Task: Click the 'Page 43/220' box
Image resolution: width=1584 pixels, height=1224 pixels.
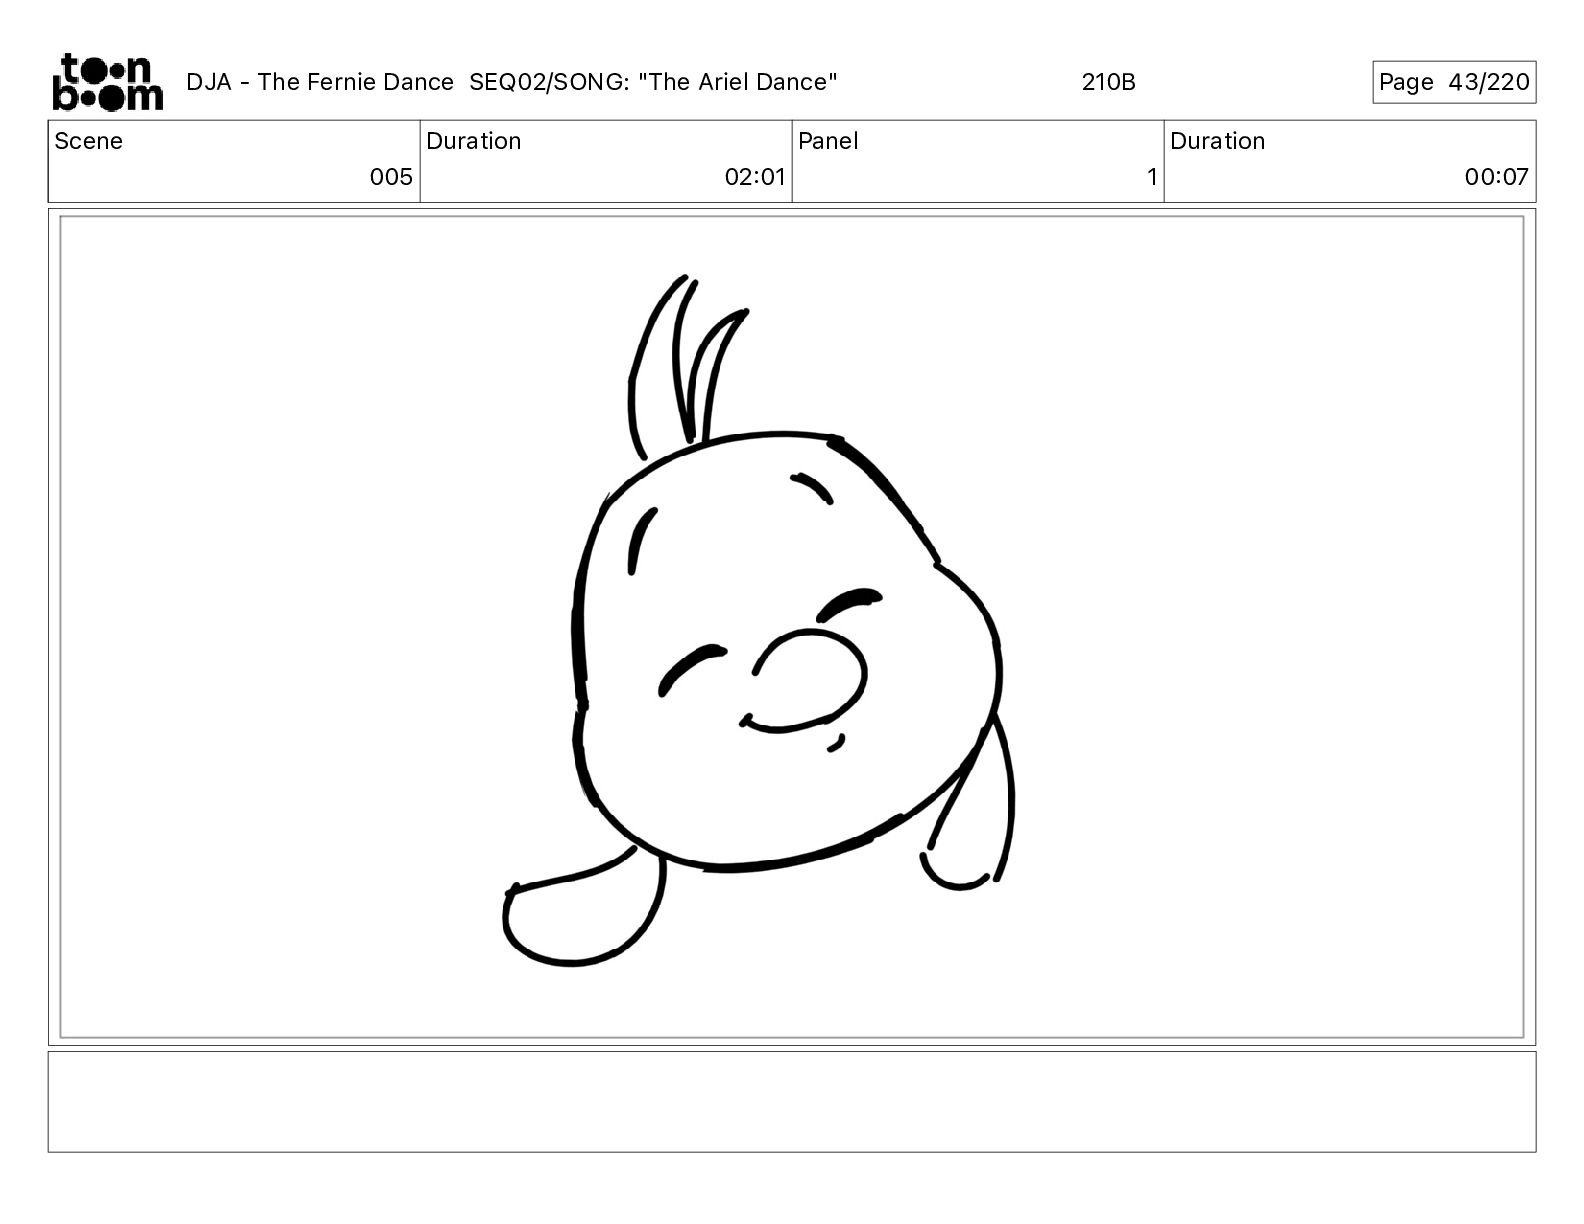Action: click(x=1454, y=82)
